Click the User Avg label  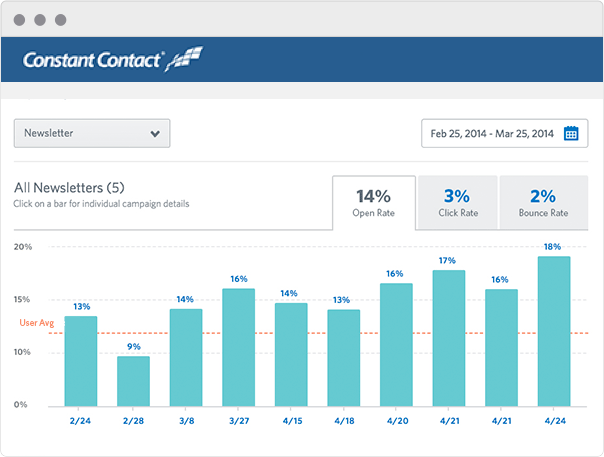(x=37, y=323)
